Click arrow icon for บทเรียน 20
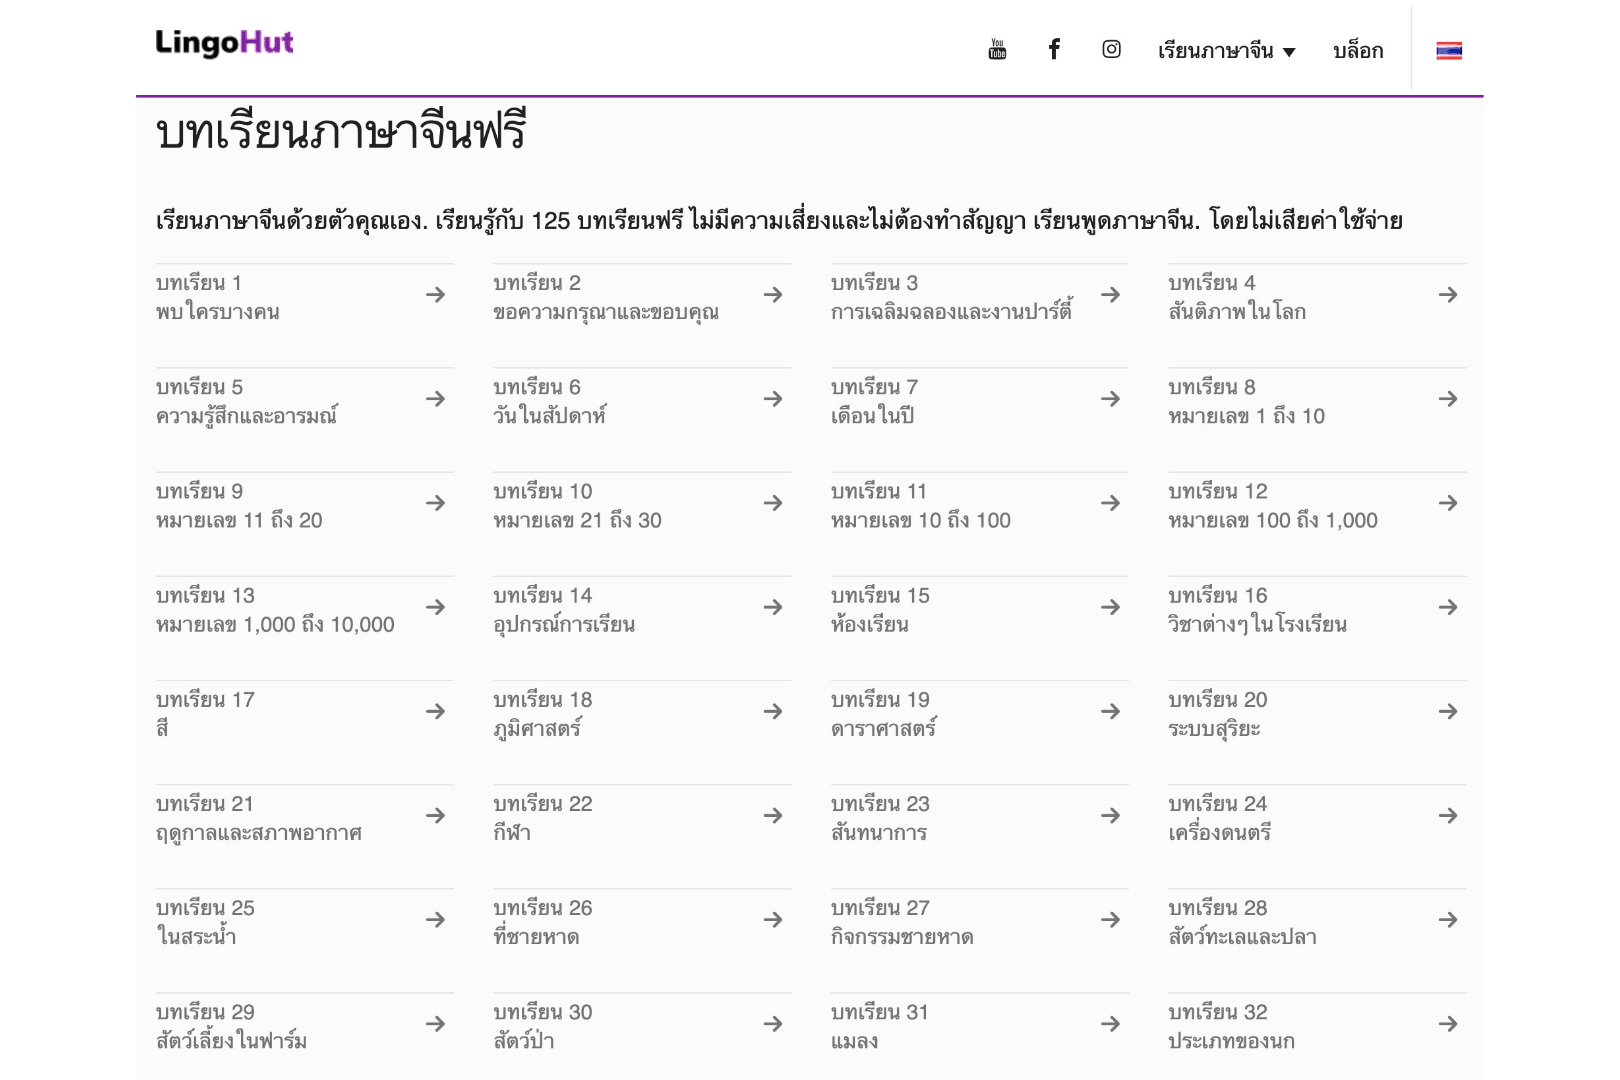The image size is (1620, 1080). (1448, 711)
